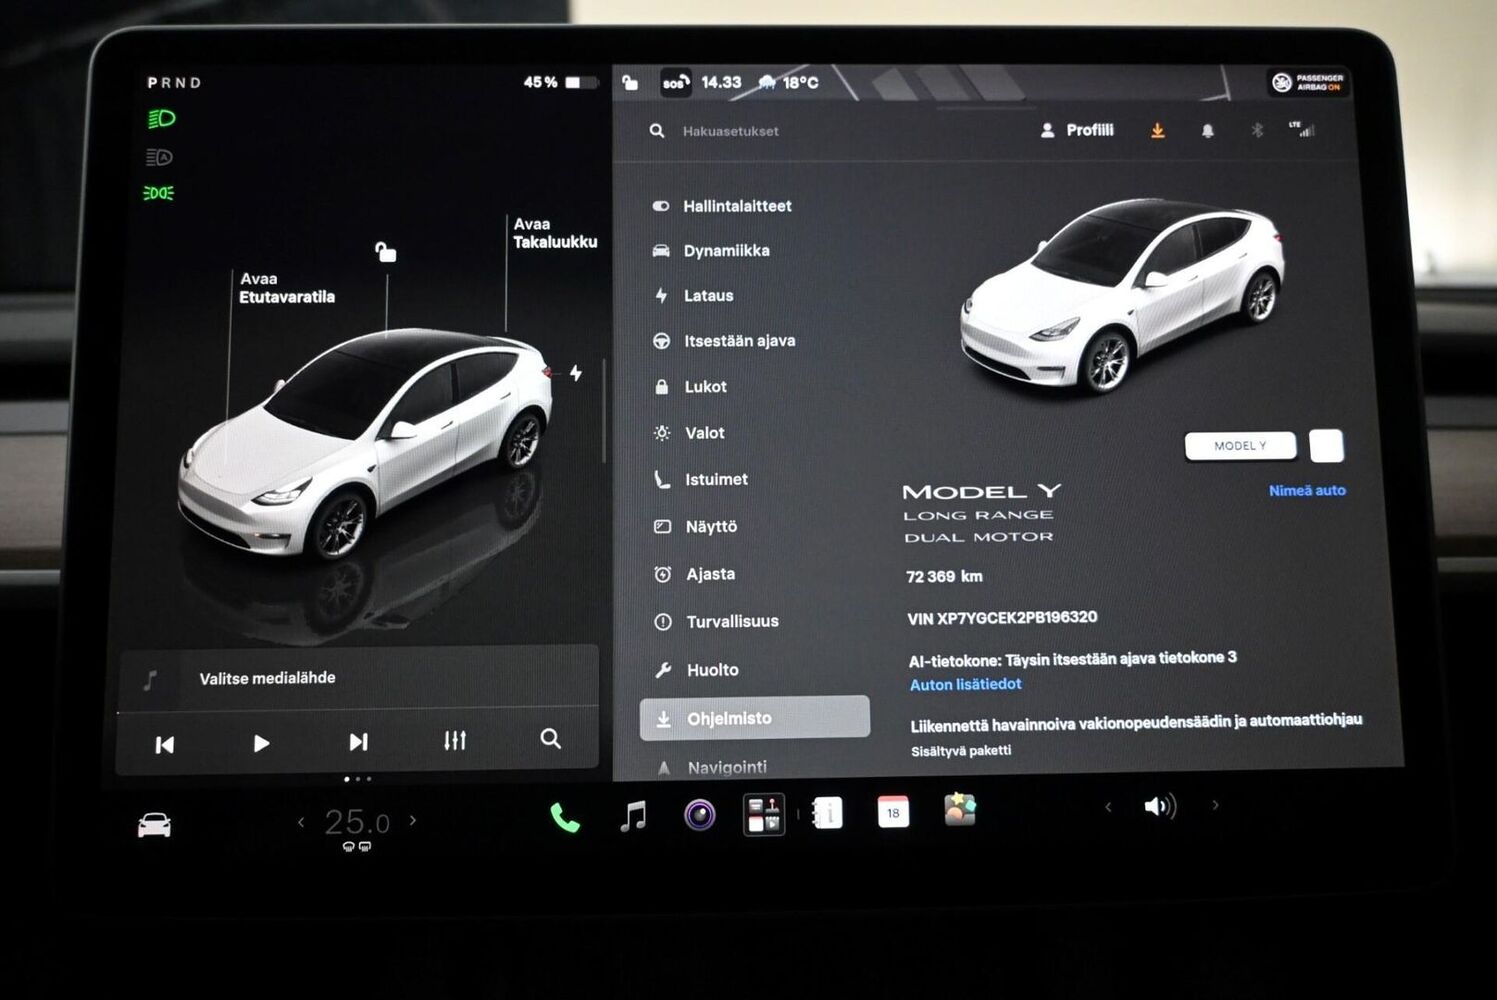The height and width of the screenshot is (1000, 1497).
Task: Tap Avaa Takaluukku to open trunk
Action: point(555,233)
